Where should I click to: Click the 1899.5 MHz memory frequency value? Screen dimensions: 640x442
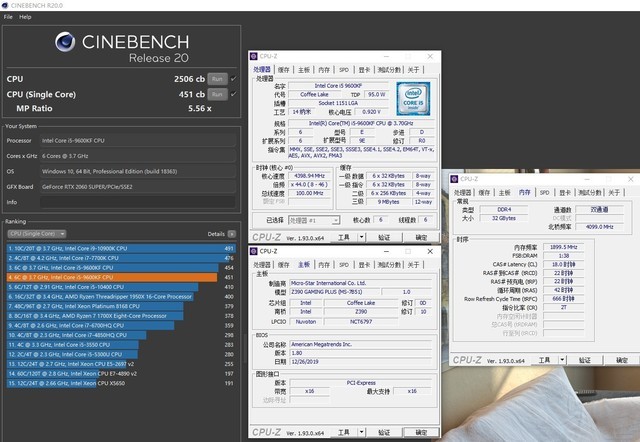click(x=564, y=247)
